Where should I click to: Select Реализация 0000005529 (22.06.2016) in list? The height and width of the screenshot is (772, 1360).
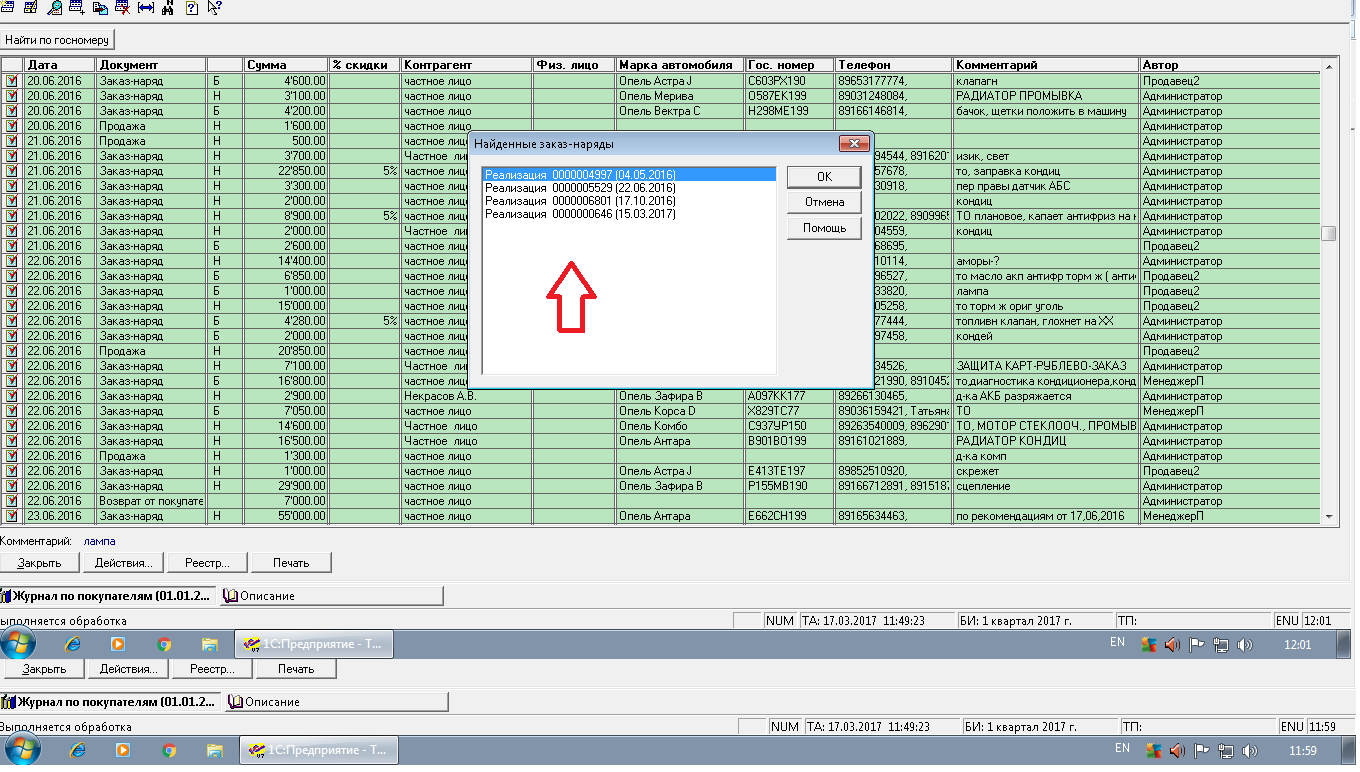pos(580,188)
